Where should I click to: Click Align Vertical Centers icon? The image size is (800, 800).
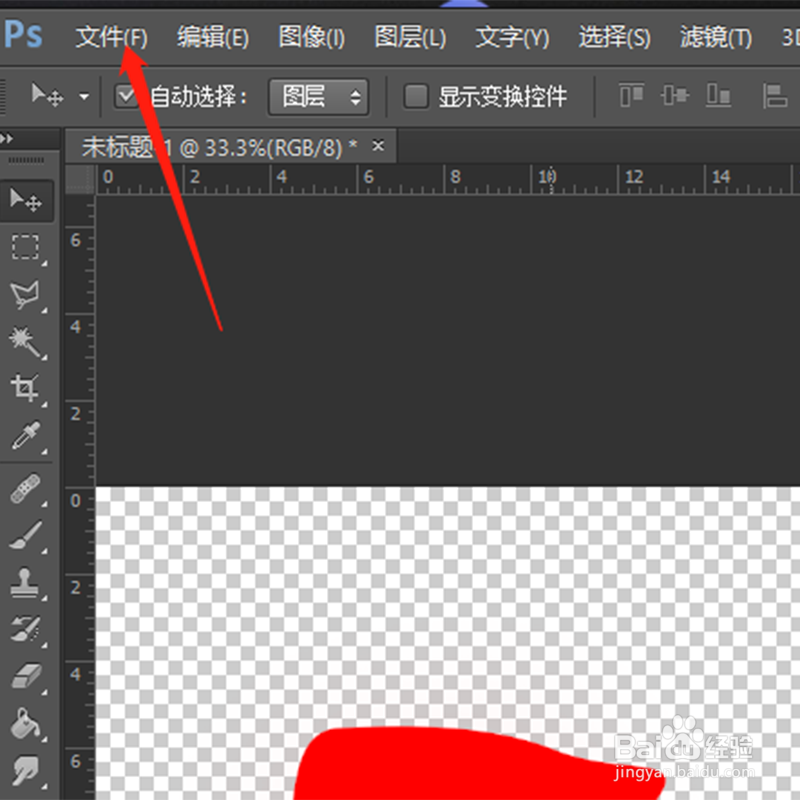674,95
